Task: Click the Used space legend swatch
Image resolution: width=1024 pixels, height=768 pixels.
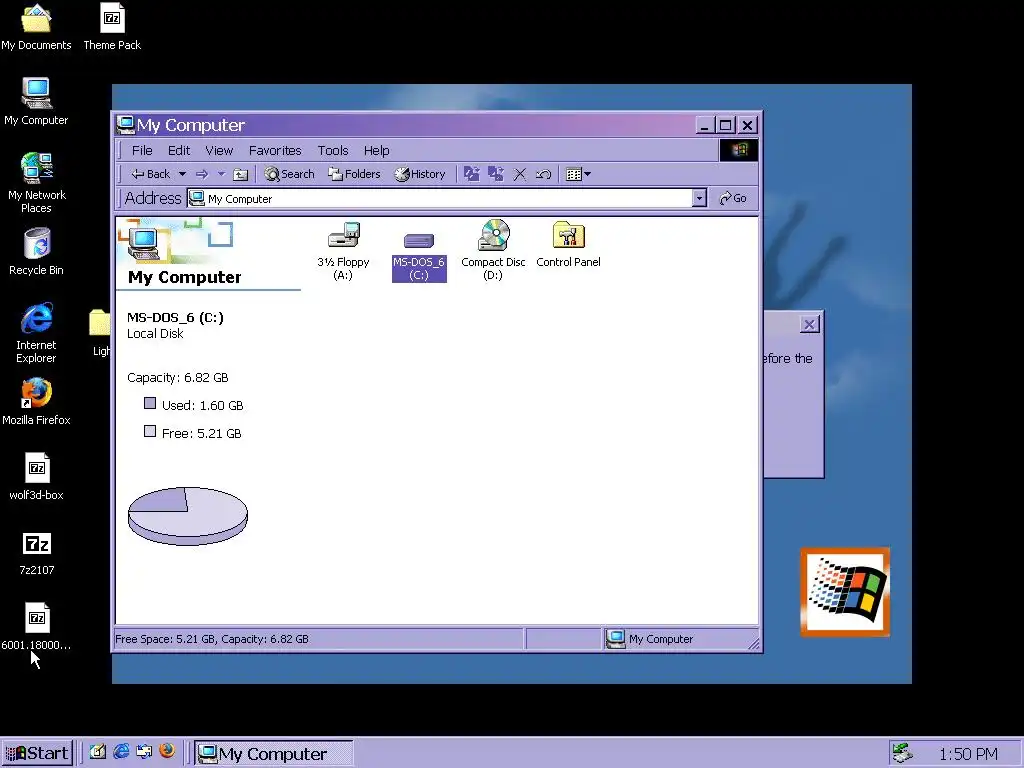Action: click(150, 404)
